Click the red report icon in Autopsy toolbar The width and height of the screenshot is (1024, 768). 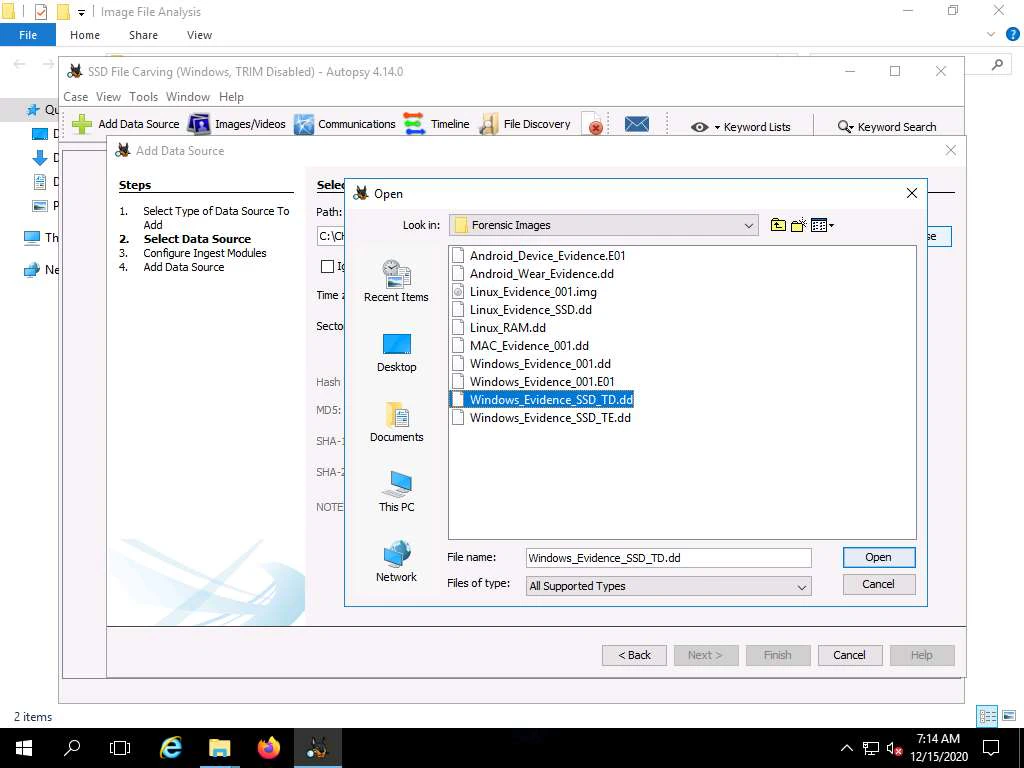point(593,124)
